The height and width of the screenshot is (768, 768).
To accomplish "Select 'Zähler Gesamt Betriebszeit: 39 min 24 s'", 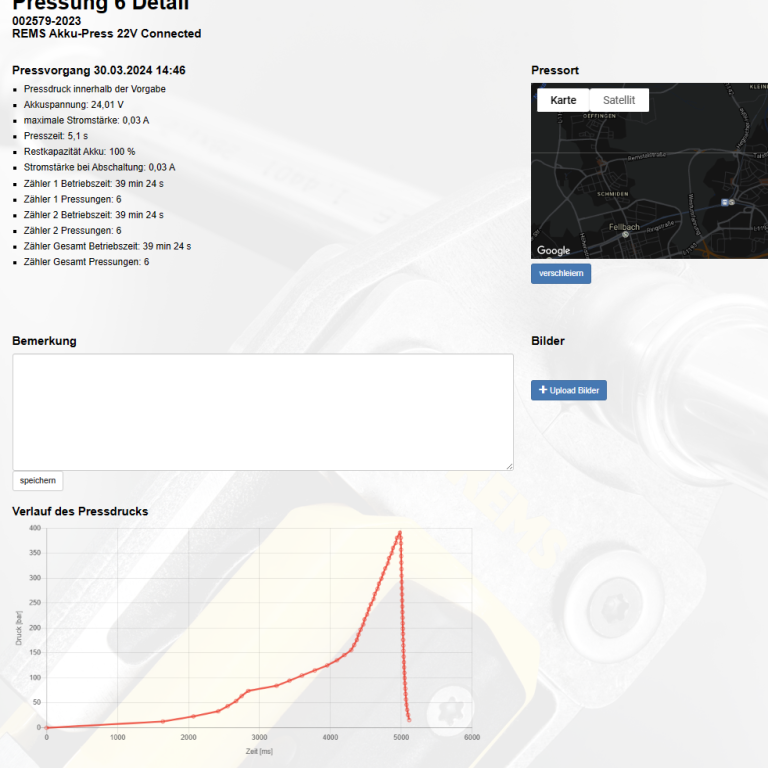I will point(107,246).
